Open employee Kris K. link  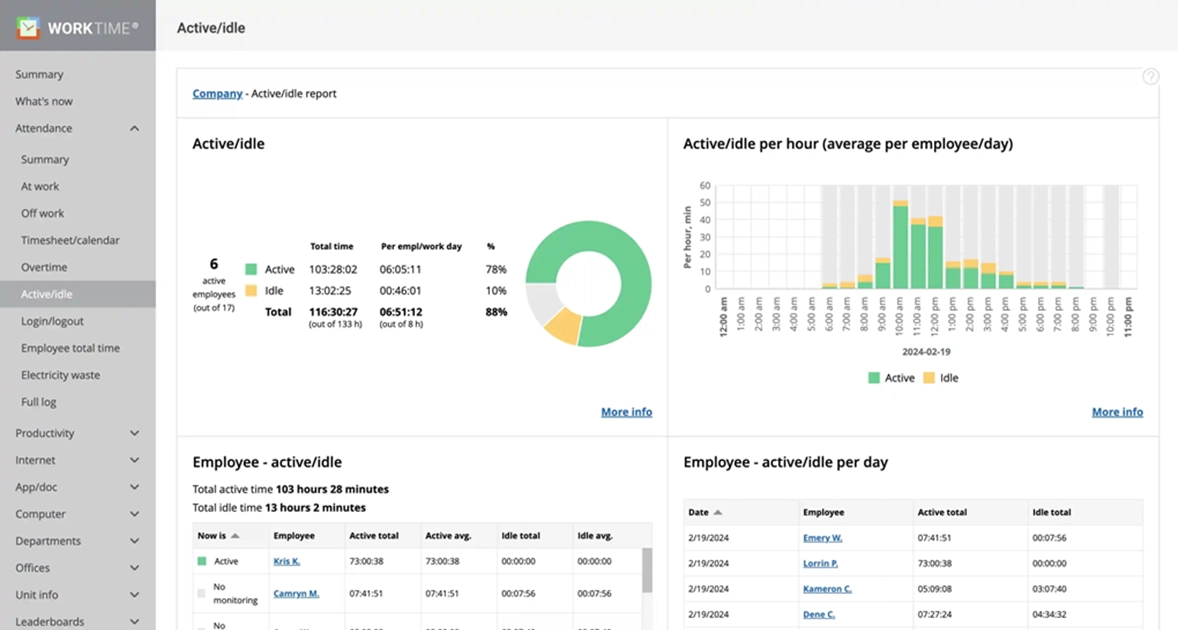click(x=286, y=562)
